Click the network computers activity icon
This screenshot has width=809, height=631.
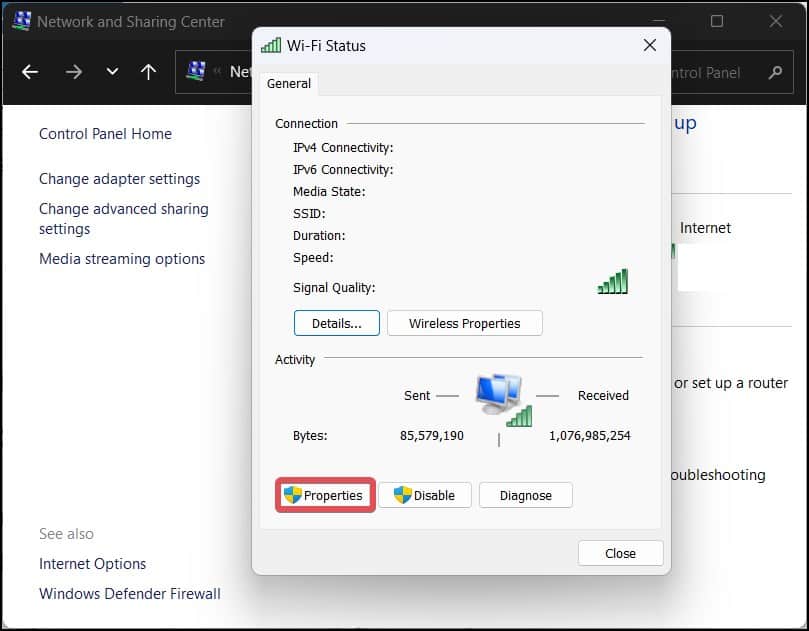(x=503, y=401)
